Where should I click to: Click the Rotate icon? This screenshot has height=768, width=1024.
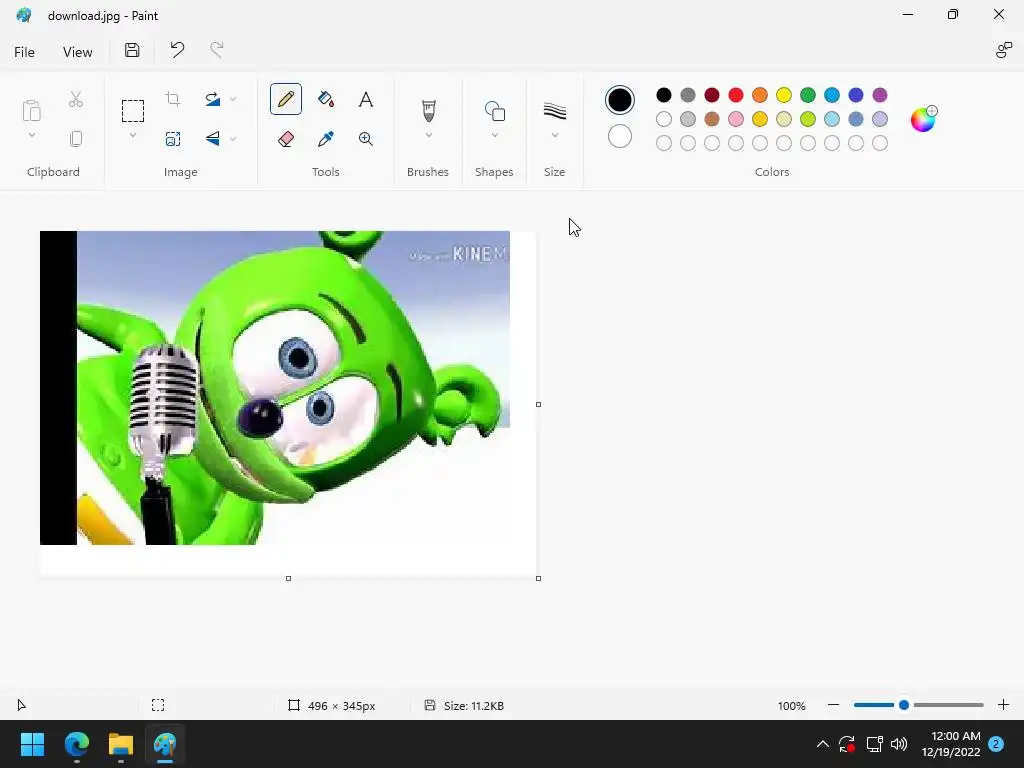coord(212,99)
